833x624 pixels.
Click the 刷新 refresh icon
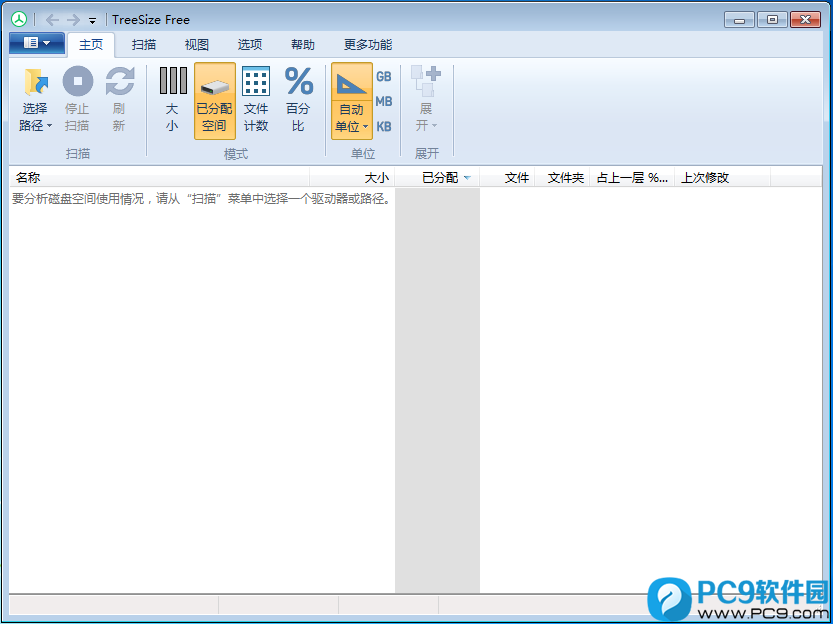(120, 81)
